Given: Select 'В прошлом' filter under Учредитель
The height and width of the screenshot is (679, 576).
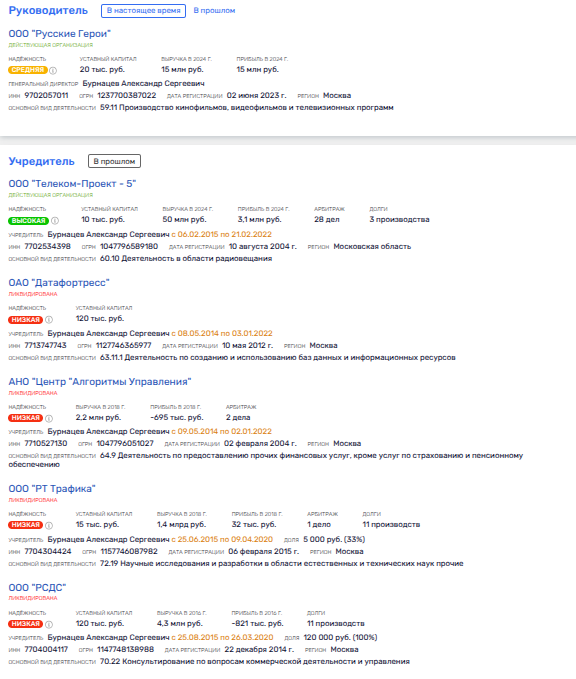Looking at the screenshot, I should (114, 161).
